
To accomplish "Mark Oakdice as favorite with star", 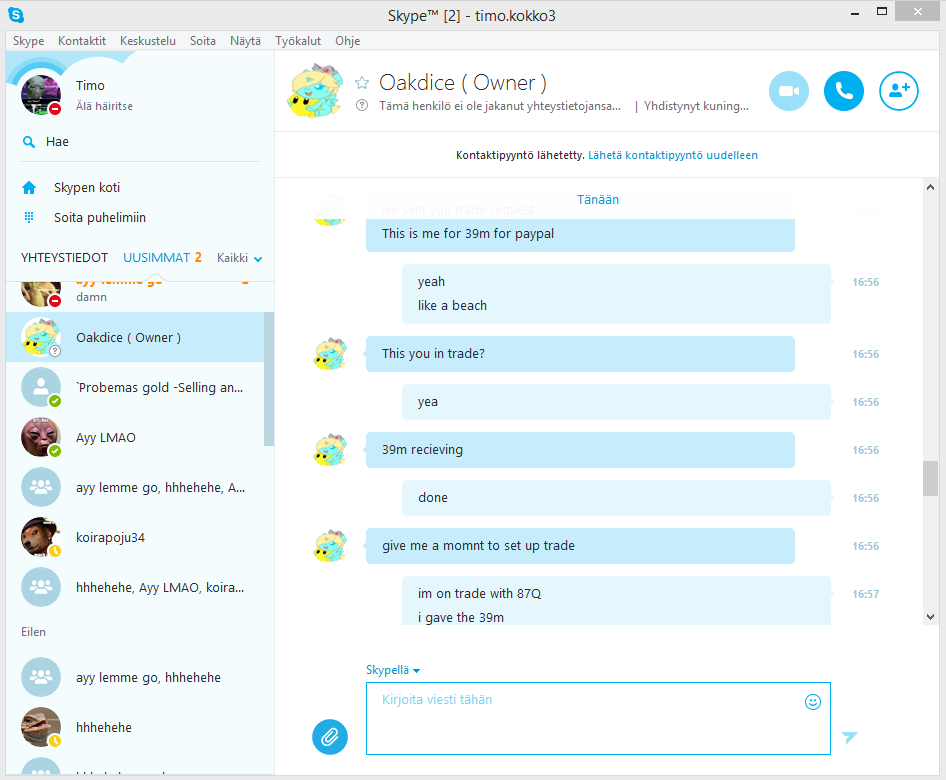I will click(362, 83).
